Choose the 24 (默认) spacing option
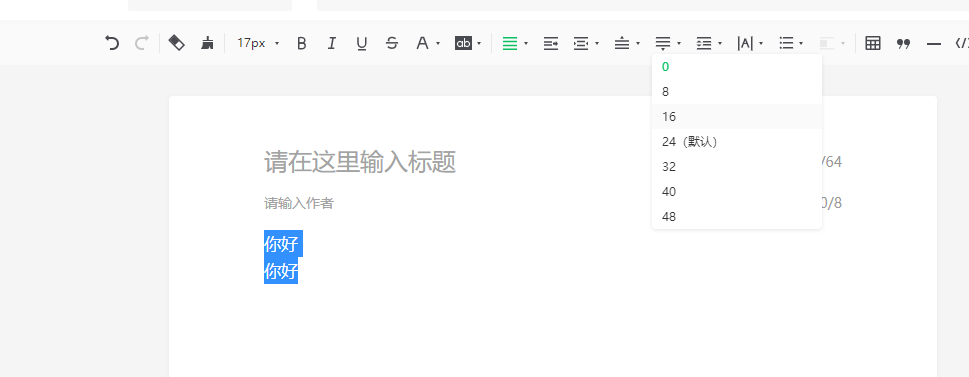The width and height of the screenshot is (969, 377). click(737, 142)
